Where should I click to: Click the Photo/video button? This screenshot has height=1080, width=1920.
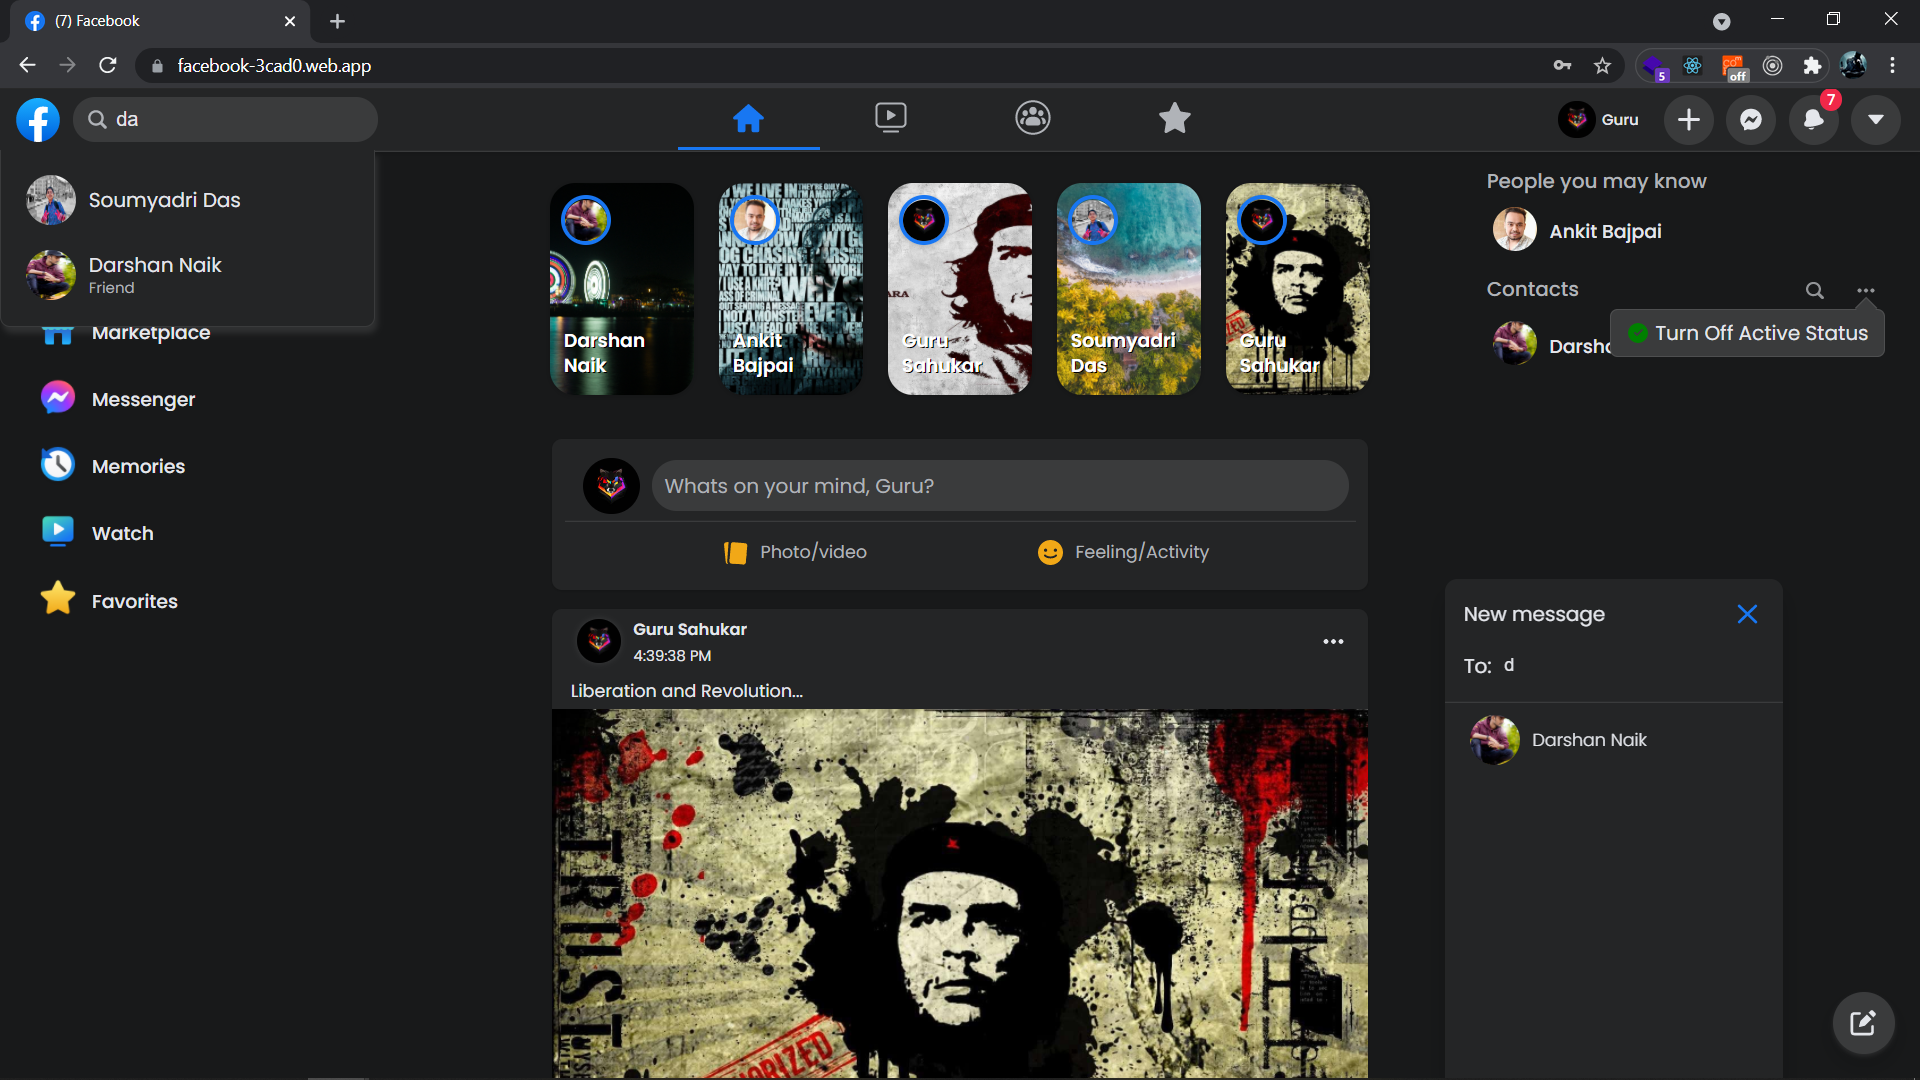(796, 552)
